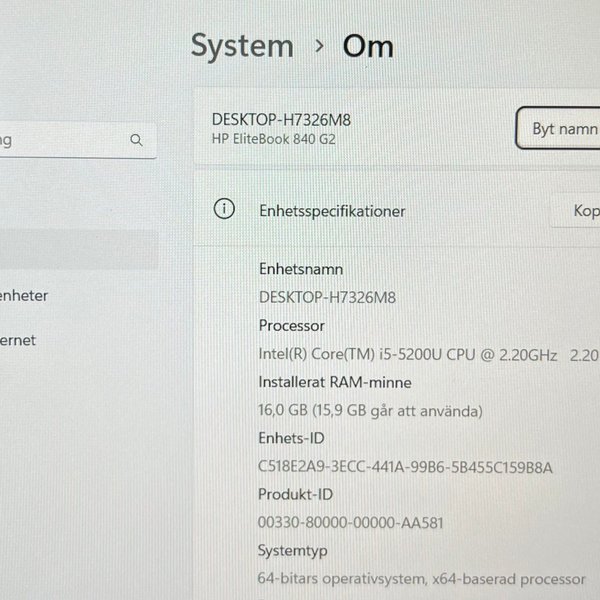Click the 16,0 GB installed RAM value

[371, 410]
